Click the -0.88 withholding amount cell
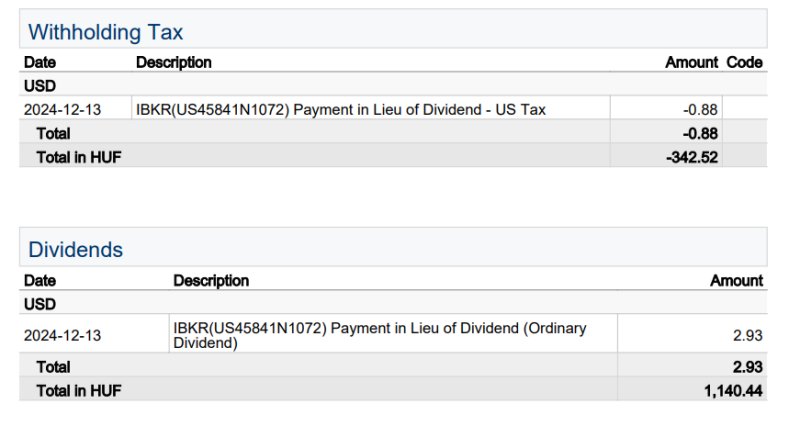The height and width of the screenshot is (437, 800). click(701, 110)
